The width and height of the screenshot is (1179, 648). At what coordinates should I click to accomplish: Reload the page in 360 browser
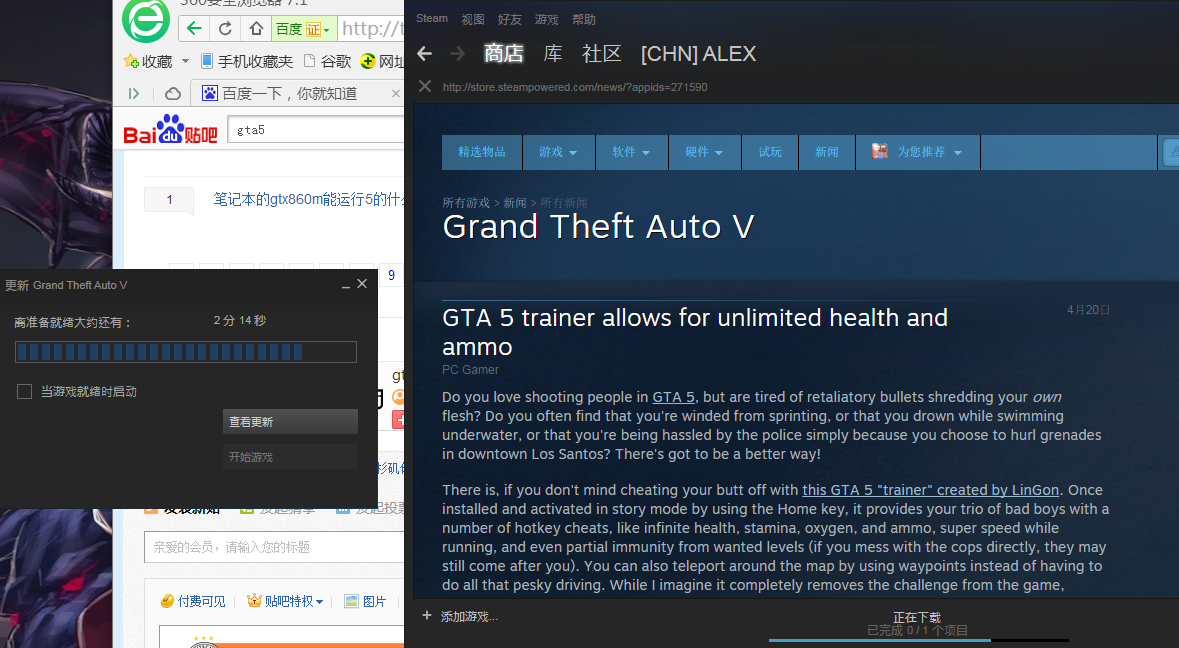point(225,29)
